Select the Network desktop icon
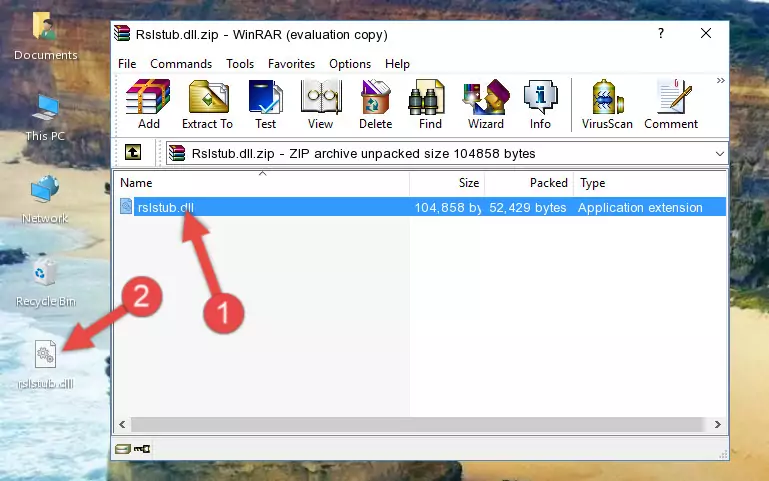Screen dimensions: 769x481 (45, 200)
